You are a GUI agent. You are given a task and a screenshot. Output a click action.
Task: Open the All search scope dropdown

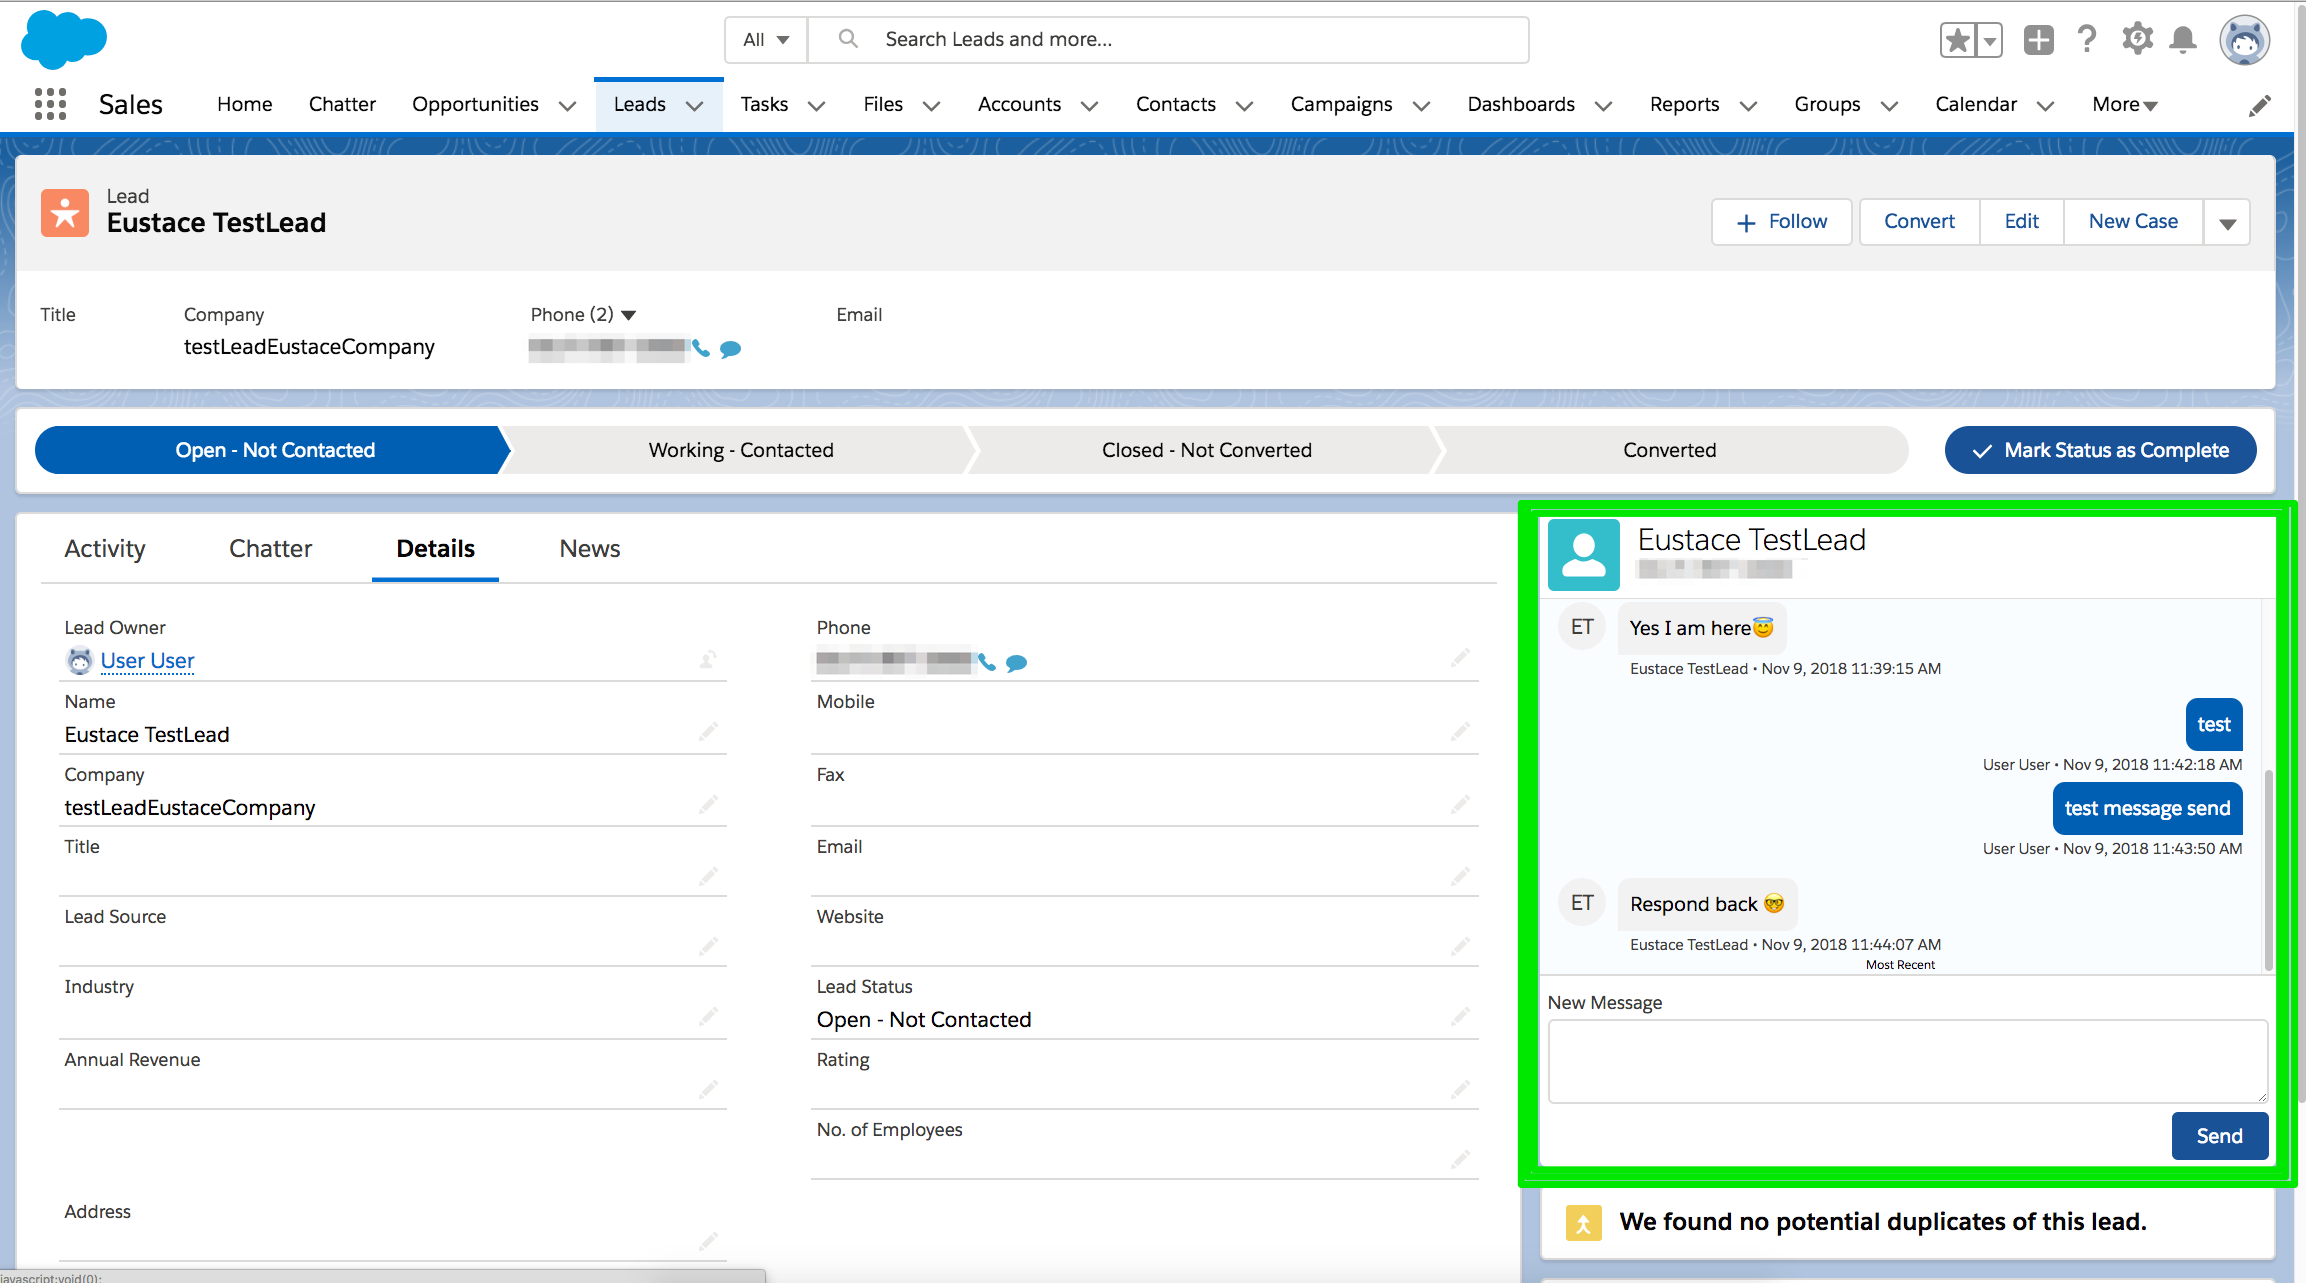click(x=766, y=40)
